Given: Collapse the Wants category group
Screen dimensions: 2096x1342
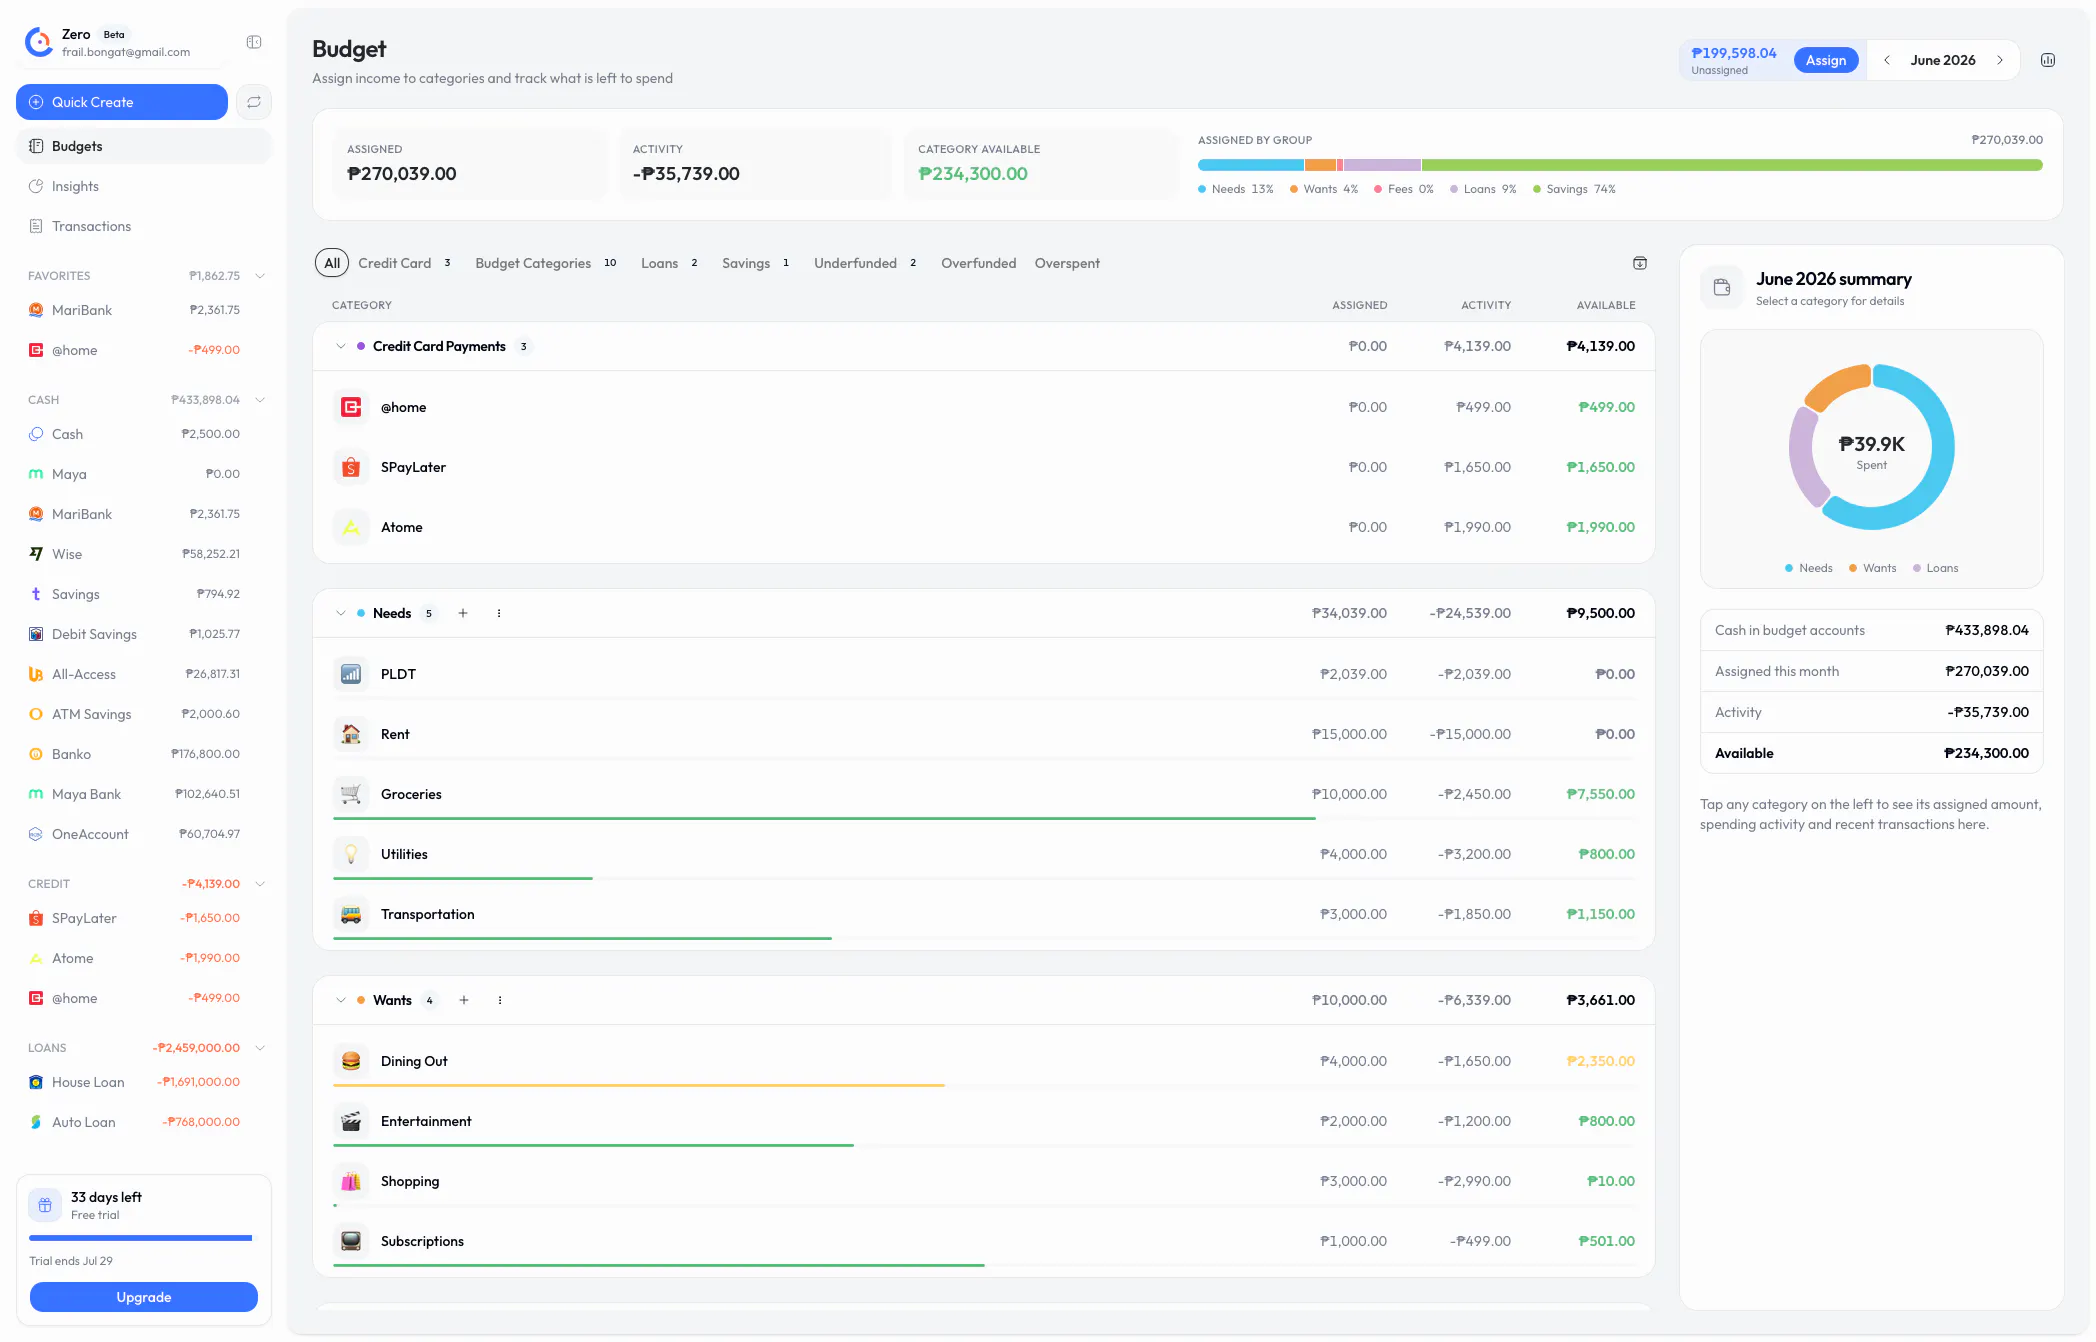Looking at the screenshot, I should tap(341, 1000).
